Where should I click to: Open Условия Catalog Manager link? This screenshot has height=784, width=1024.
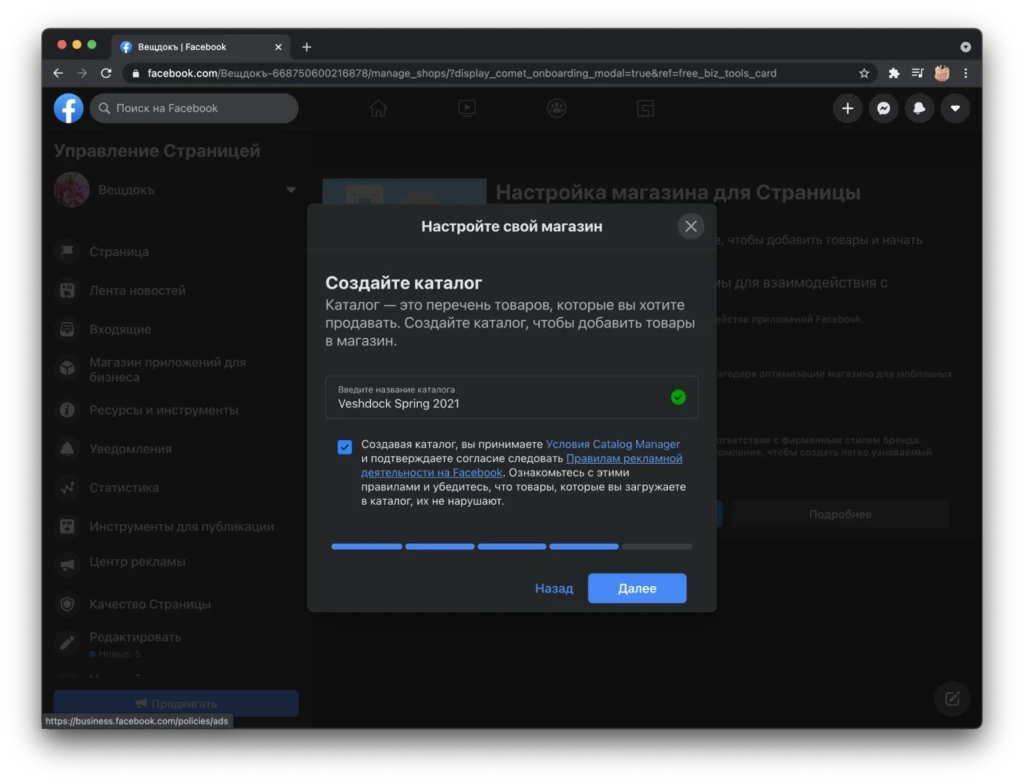[613, 444]
